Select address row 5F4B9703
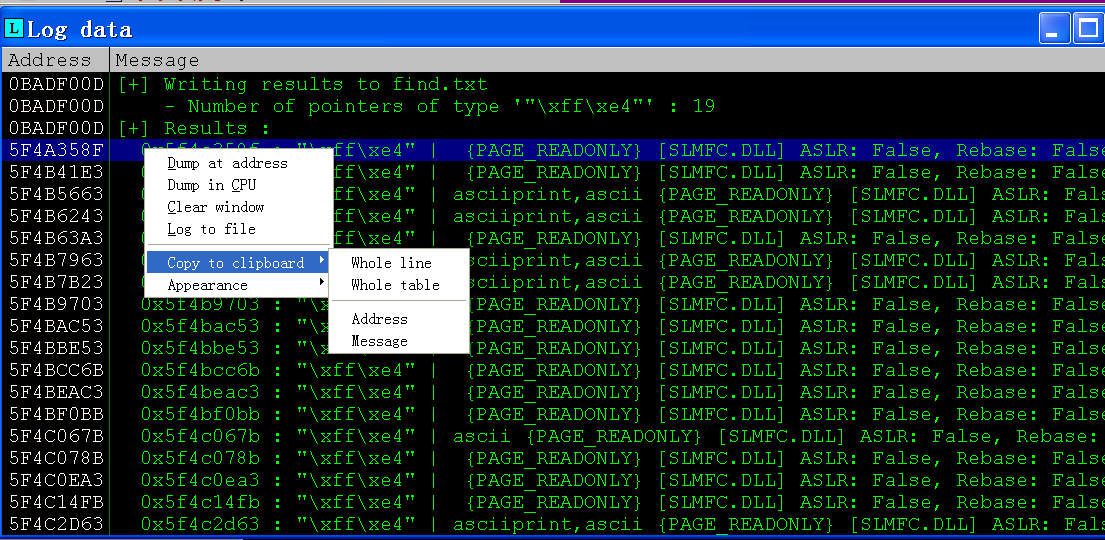 point(56,304)
